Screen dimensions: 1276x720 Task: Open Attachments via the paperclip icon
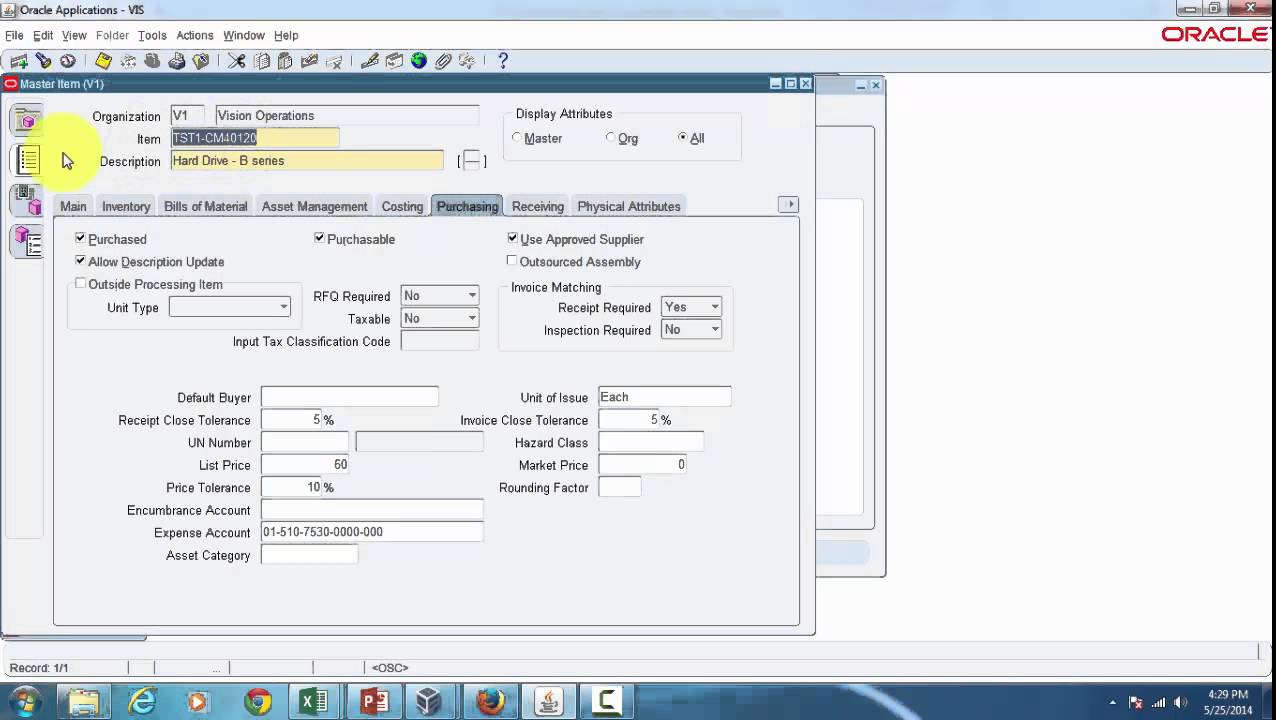tap(442, 61)
